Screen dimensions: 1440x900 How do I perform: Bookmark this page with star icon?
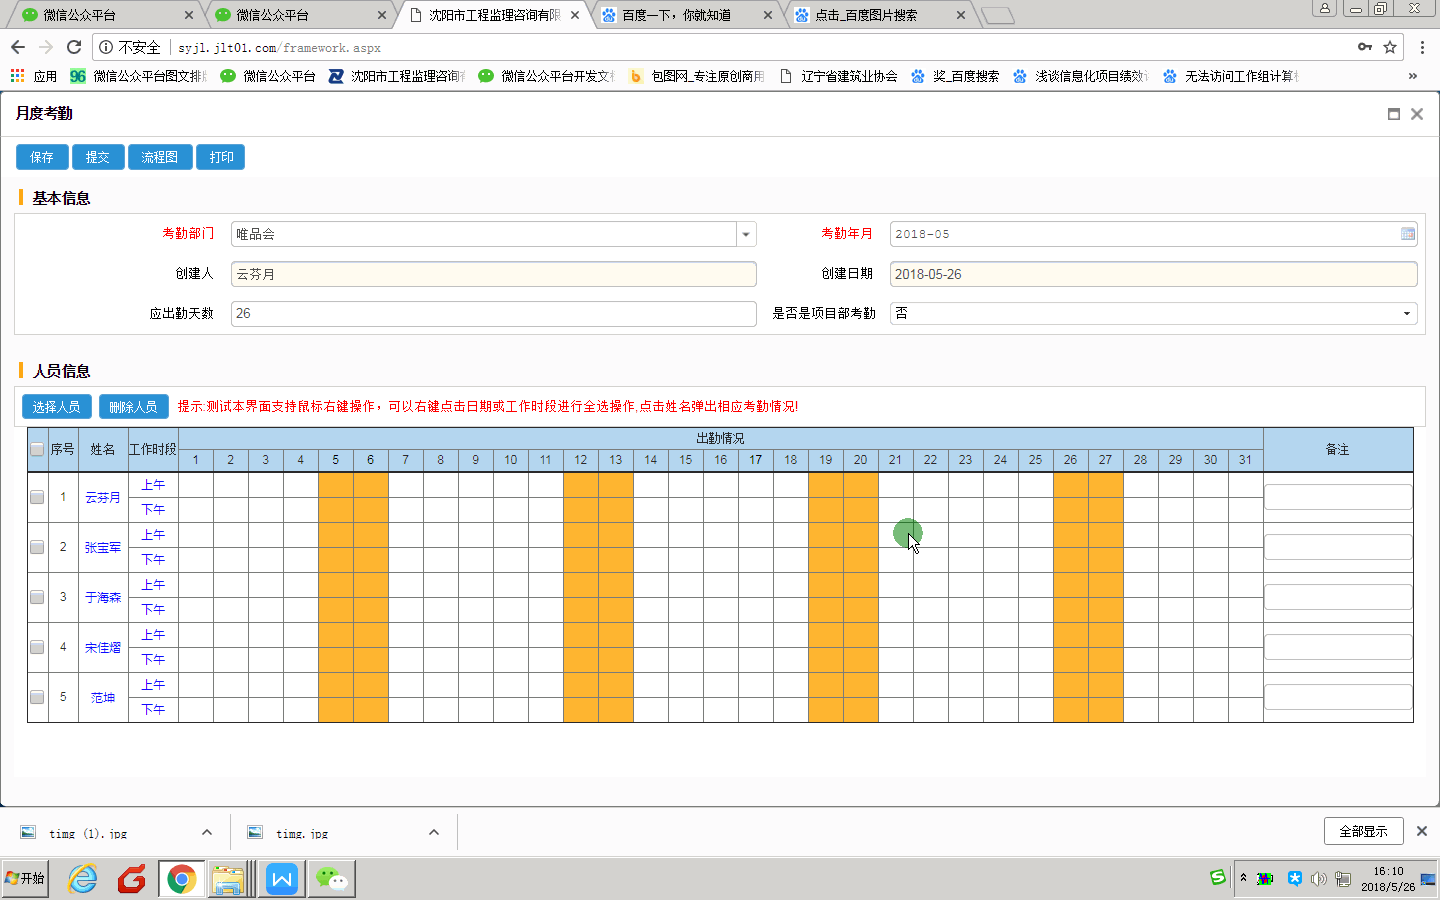(1389, 47)
